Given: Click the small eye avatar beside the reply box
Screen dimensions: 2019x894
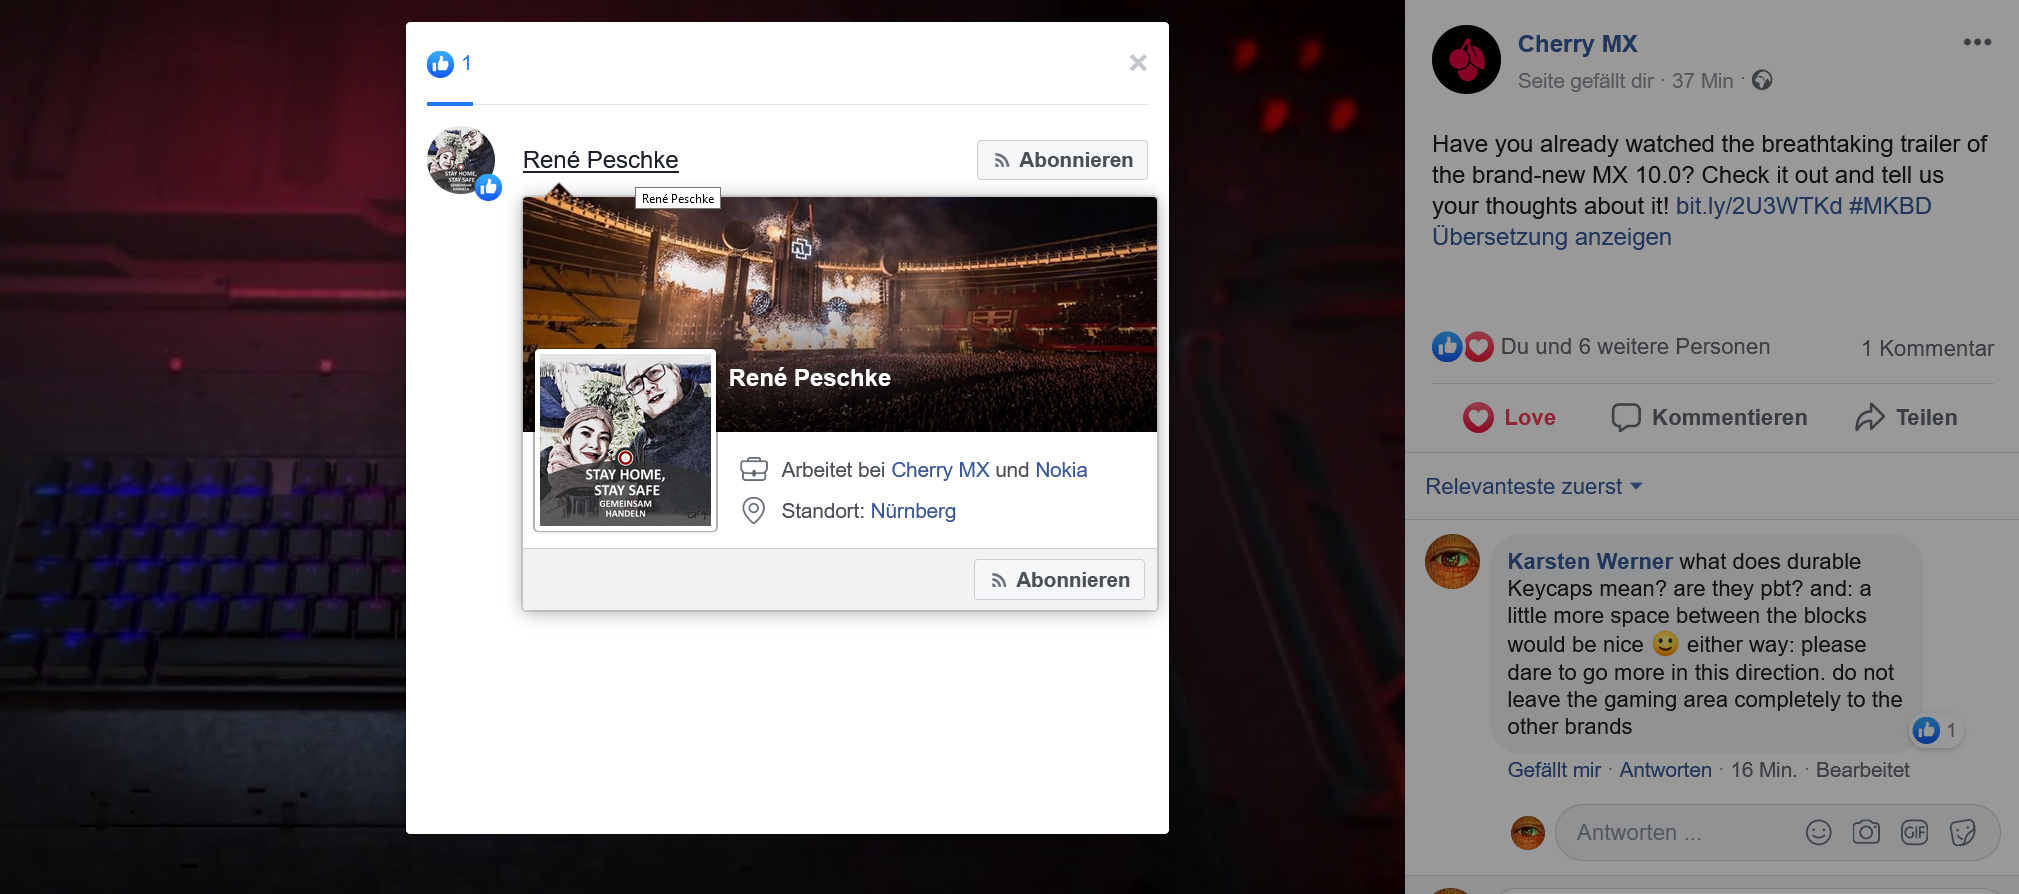Looking at the screenshot, I should 1527,832.
